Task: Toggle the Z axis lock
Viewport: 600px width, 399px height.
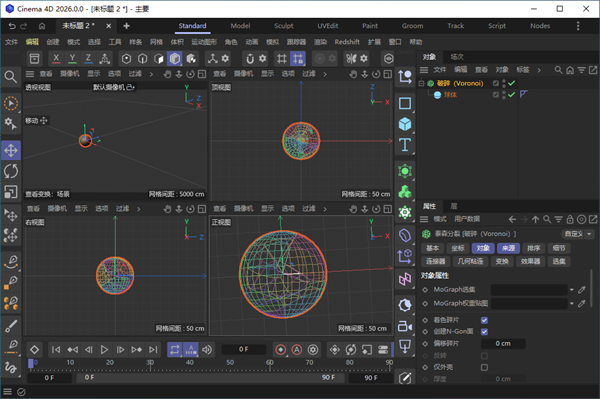Action: click(x=88, y=59)
